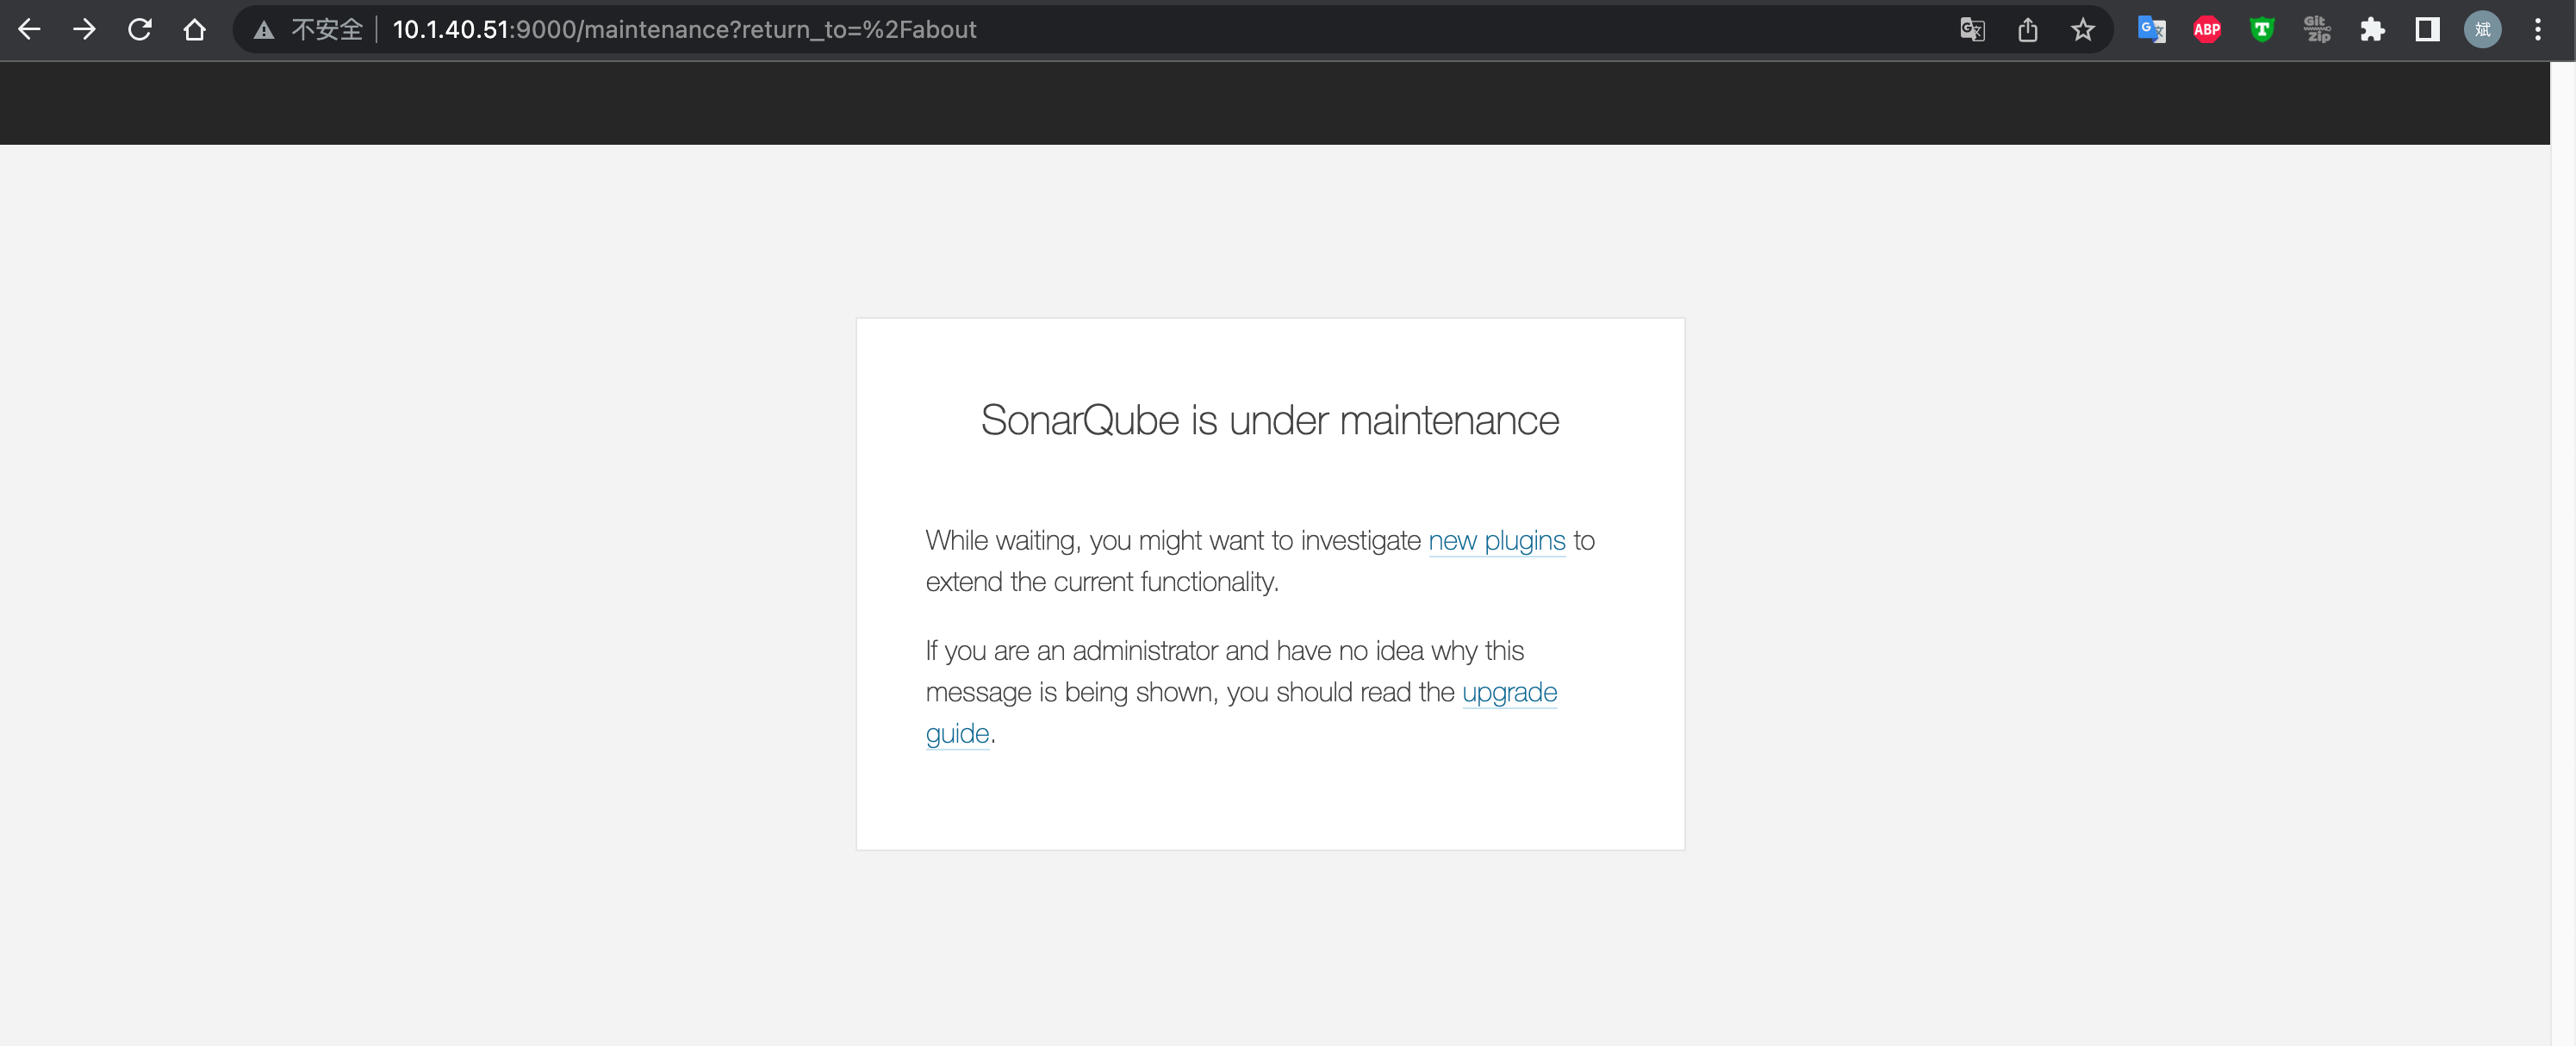The height and width of the screenshot is (1046, 2576).
Task: Open the Chrome three-dot menu
Action: tap(2538, 30)
